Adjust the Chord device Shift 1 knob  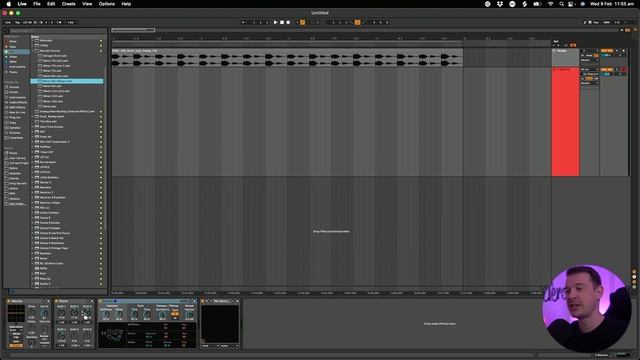(61, 313)
